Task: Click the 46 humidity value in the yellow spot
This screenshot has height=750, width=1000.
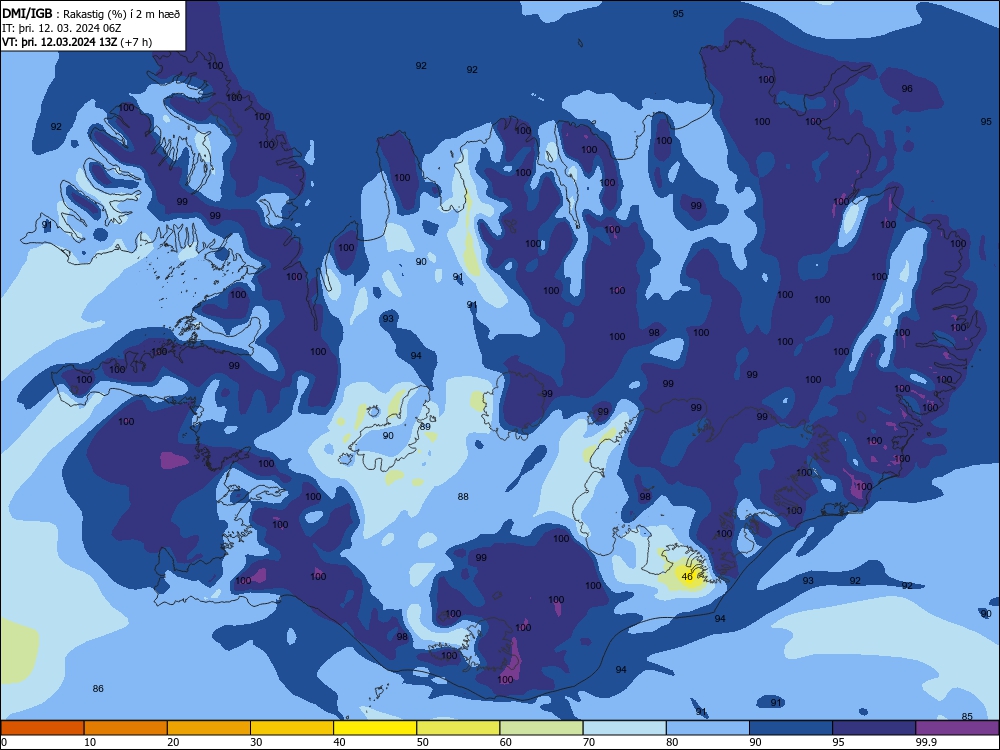Action: [687, 577]
